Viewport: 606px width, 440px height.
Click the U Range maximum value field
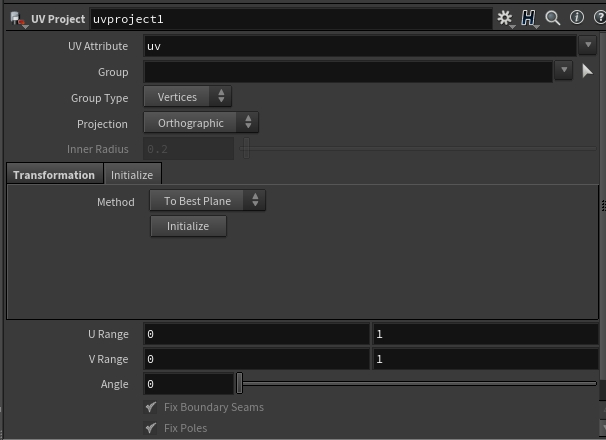[x=485, y=334]
